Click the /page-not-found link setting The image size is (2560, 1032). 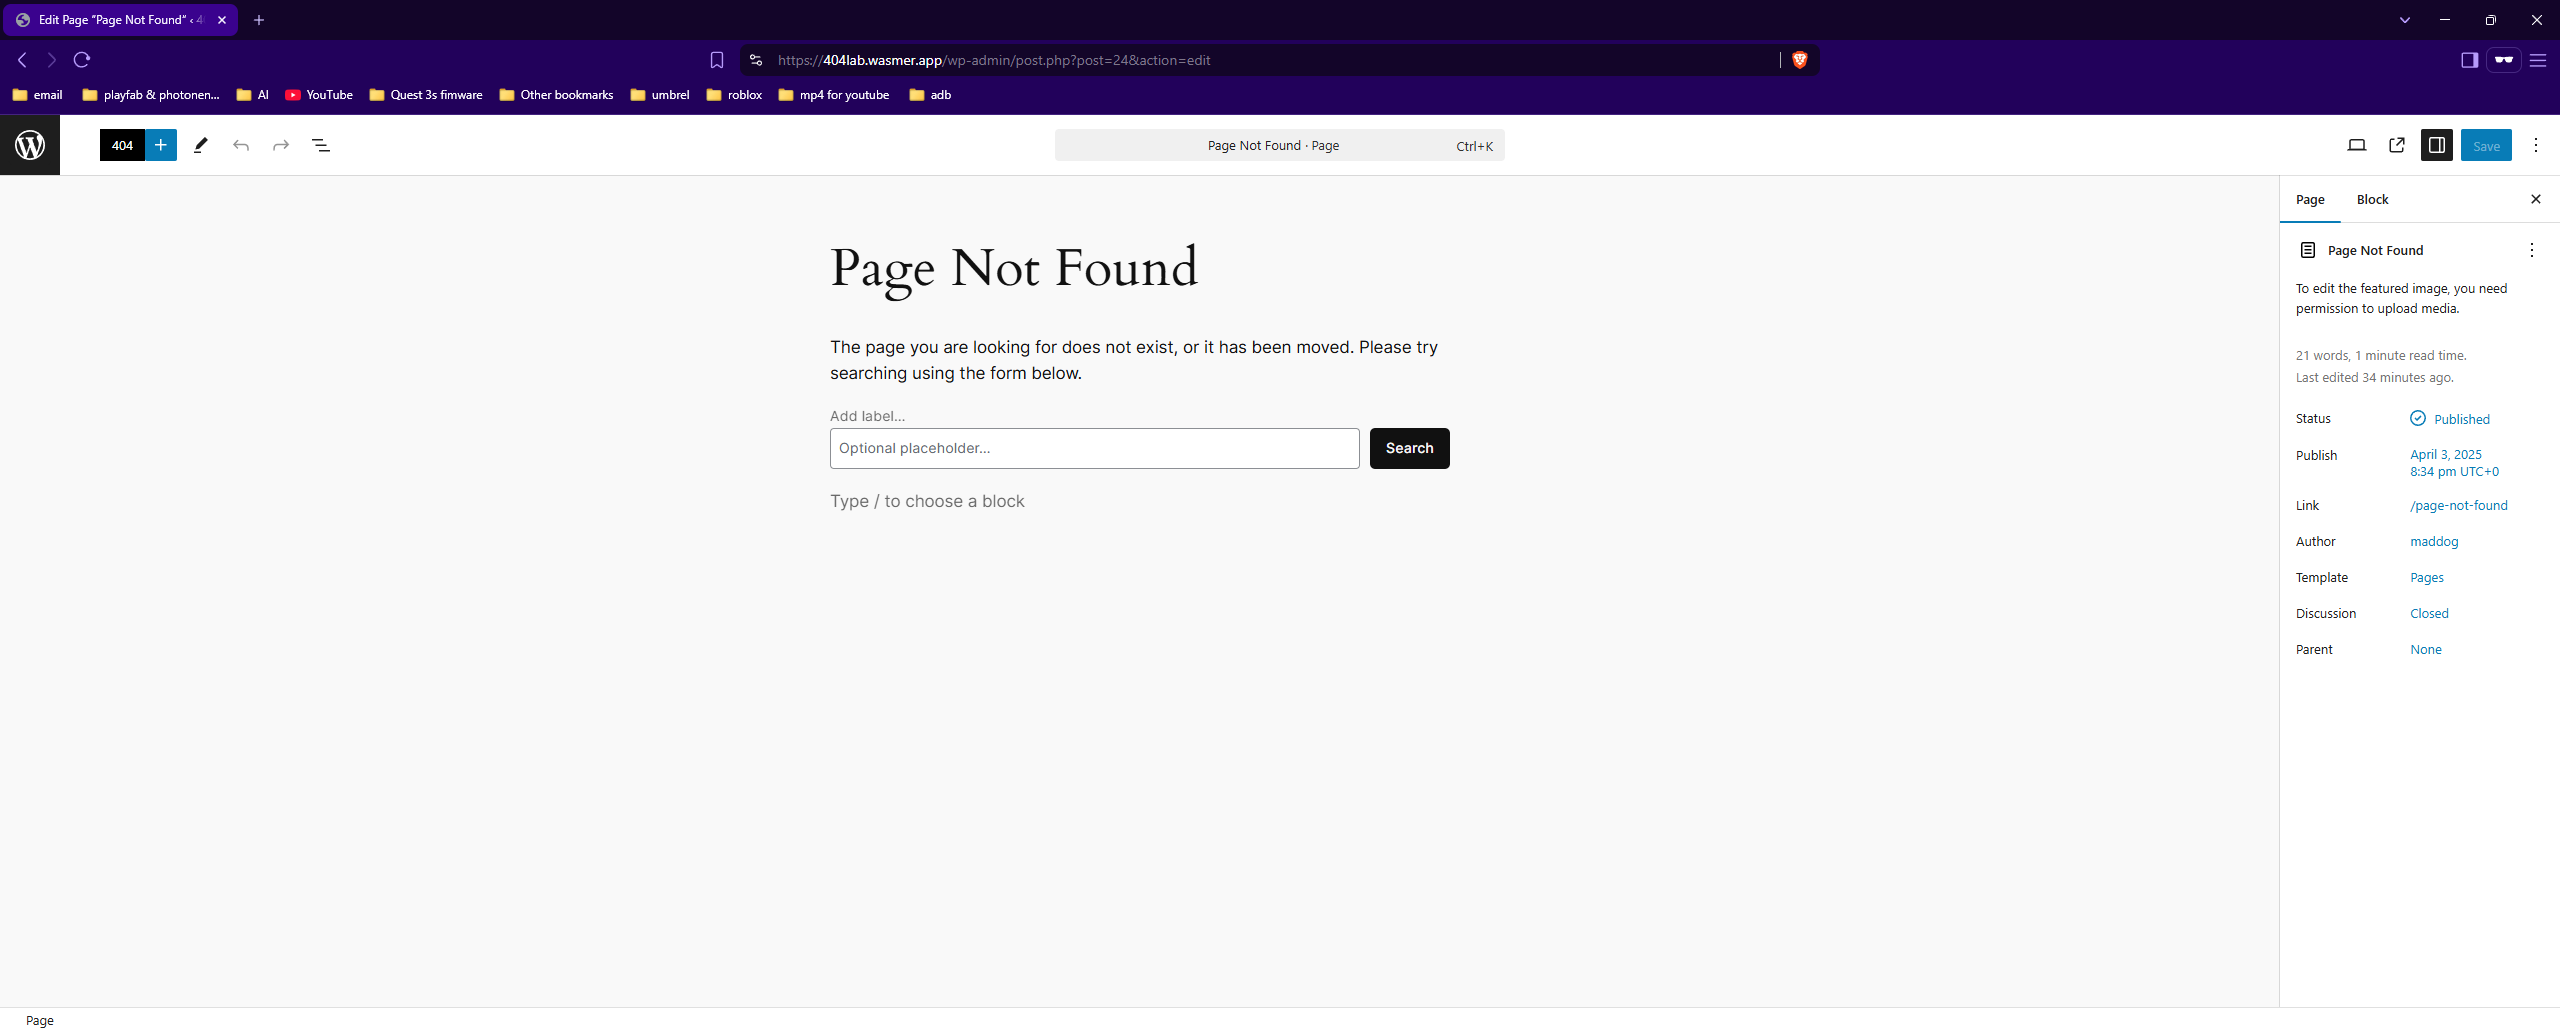(x=2459, y=505)
